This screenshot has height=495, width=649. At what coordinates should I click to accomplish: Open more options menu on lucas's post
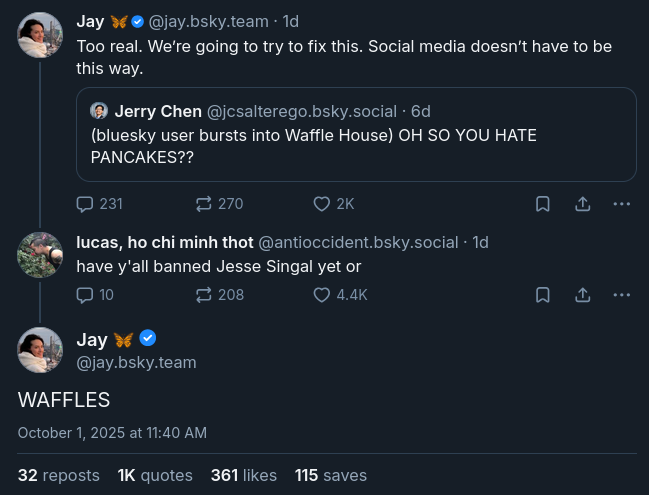[x=621, y=295]
